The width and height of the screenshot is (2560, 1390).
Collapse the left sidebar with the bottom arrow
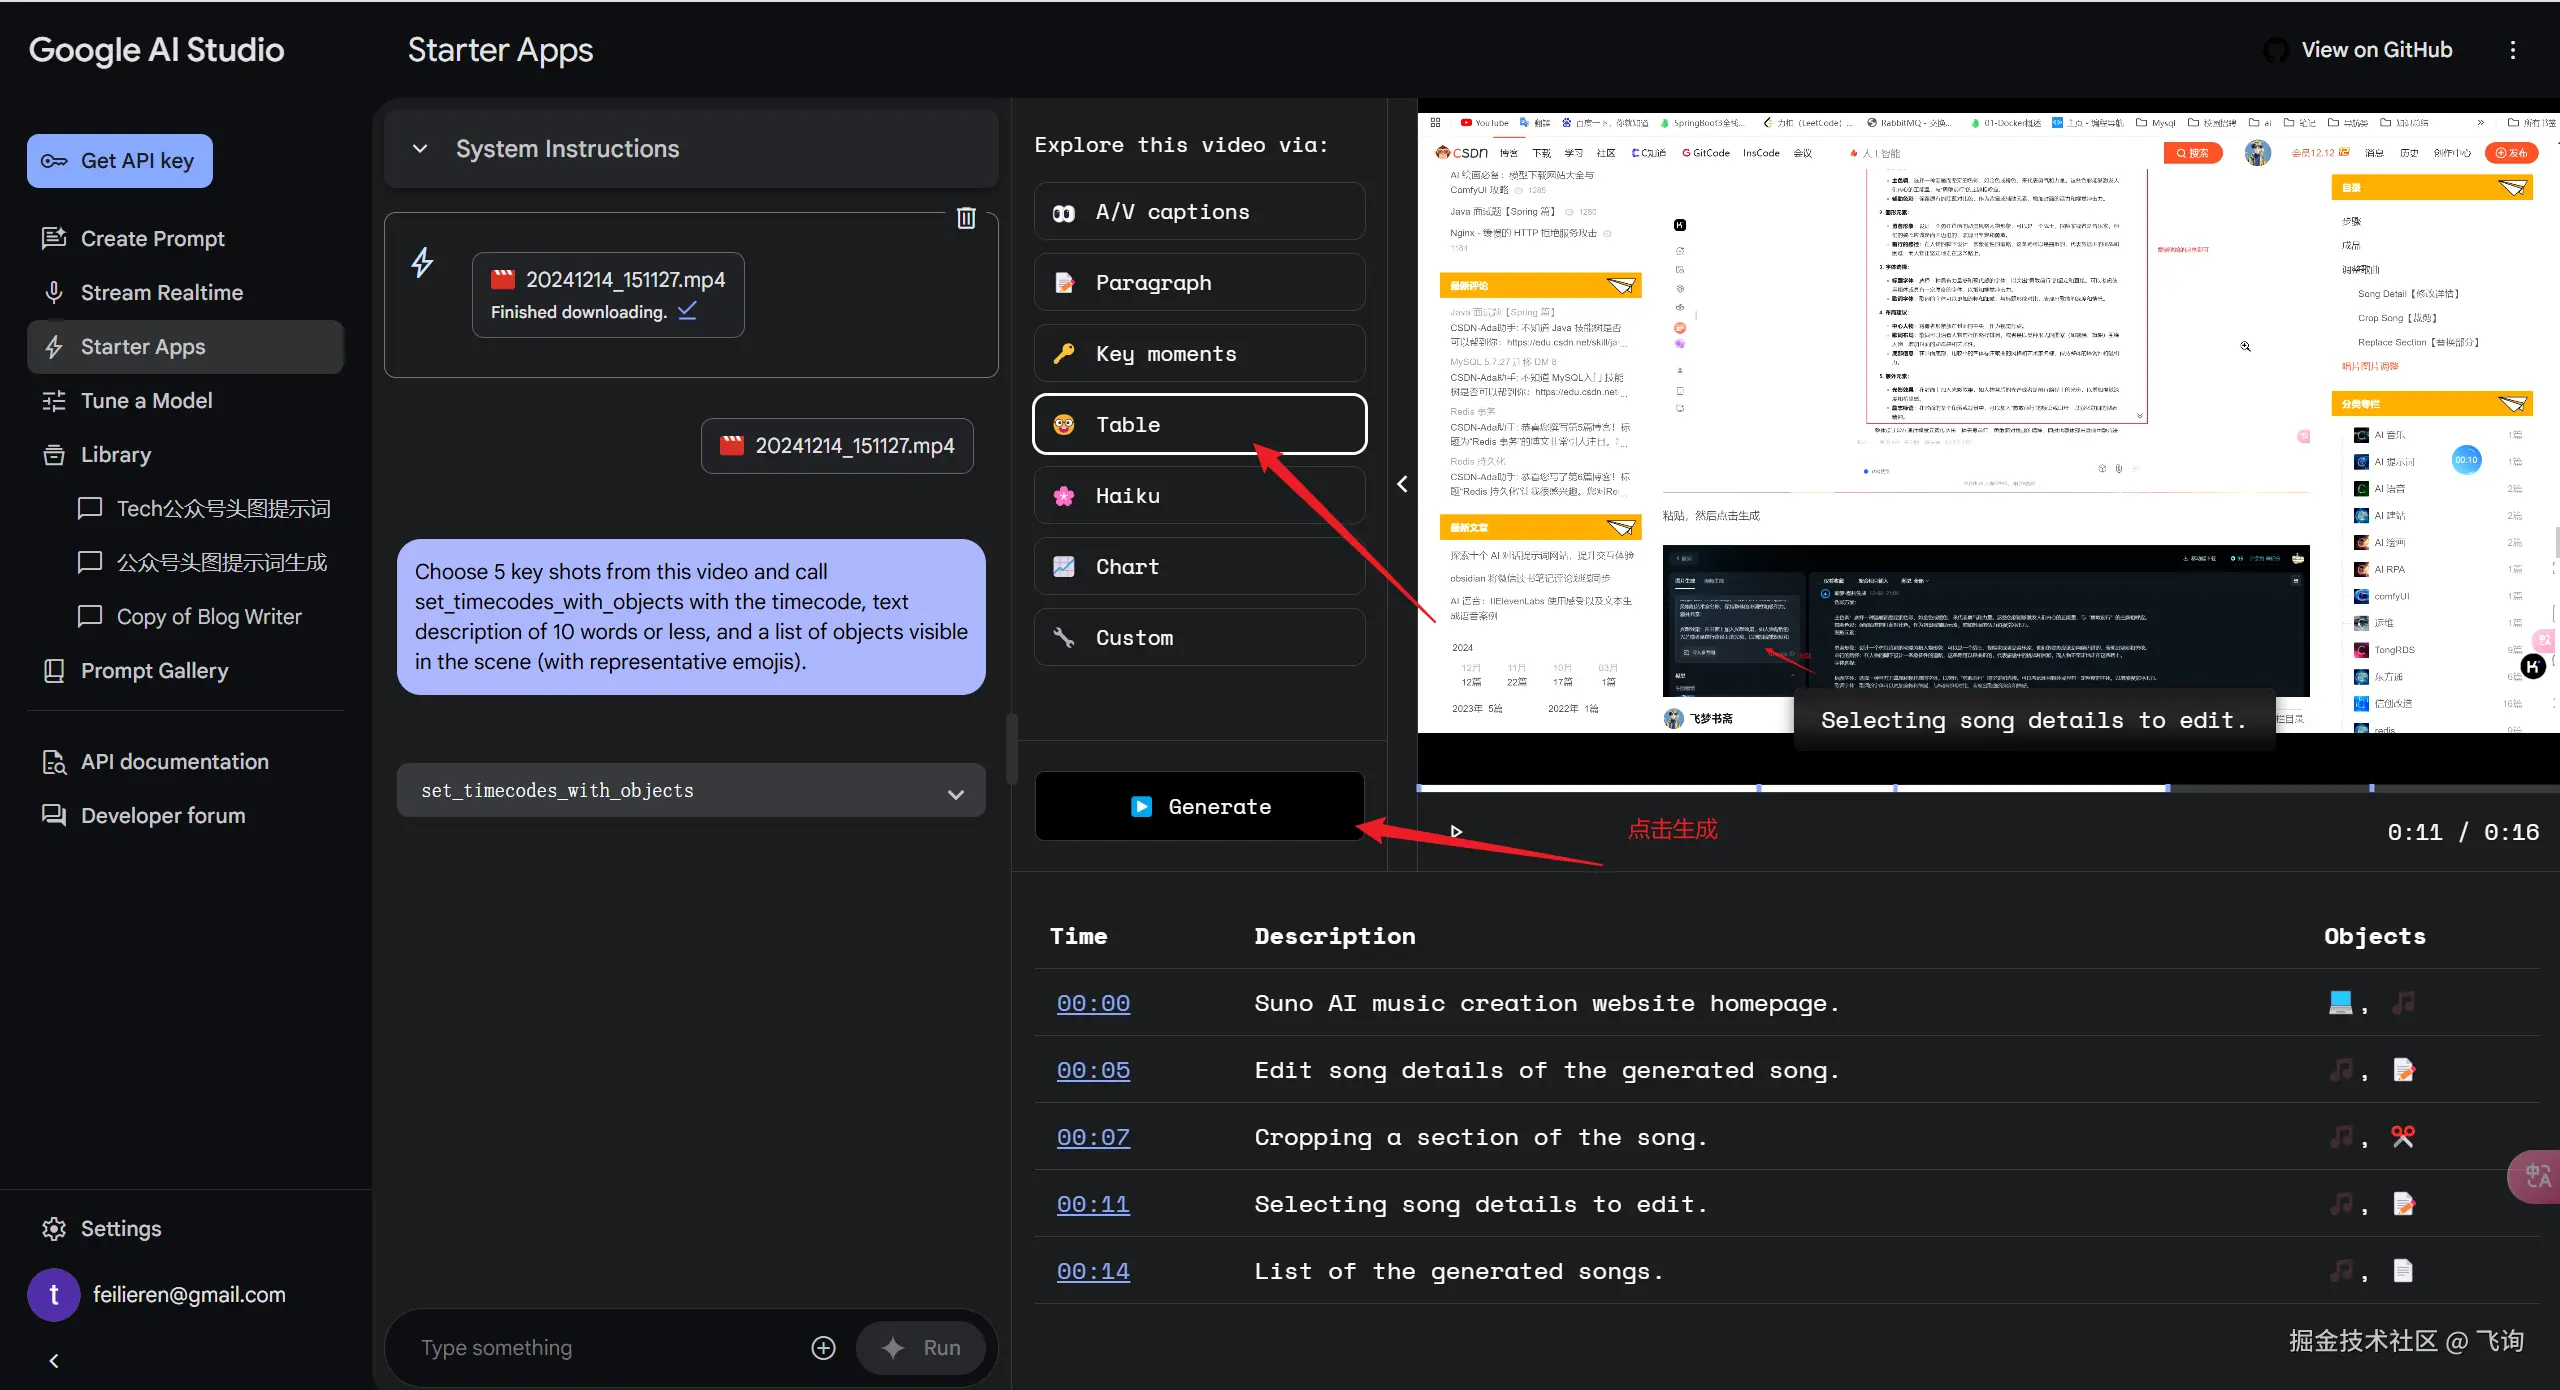[54, 1360]
